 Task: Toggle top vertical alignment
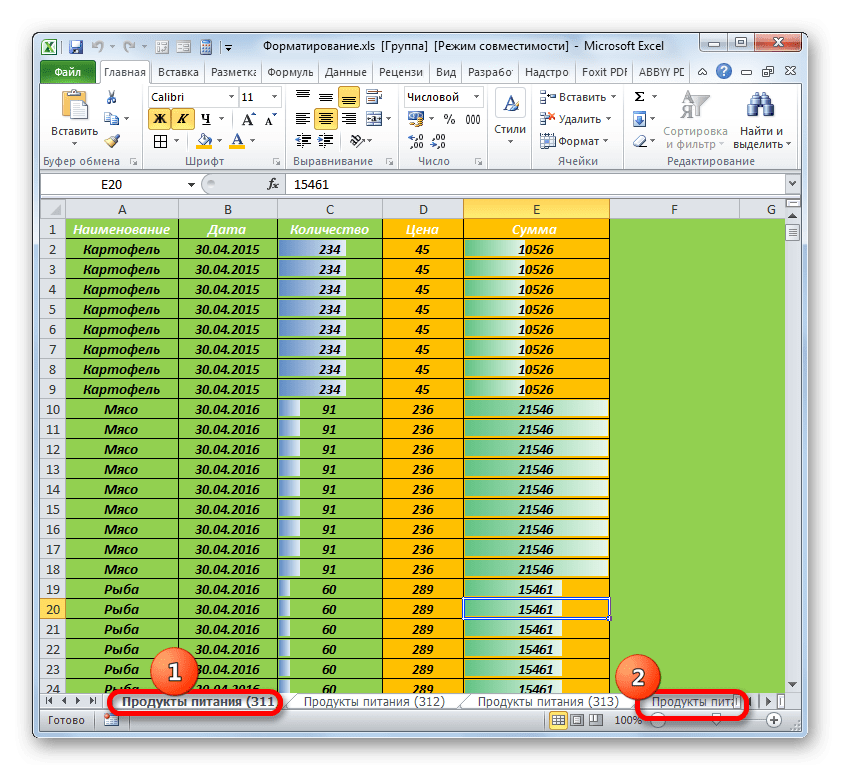(x=303, y=97)
